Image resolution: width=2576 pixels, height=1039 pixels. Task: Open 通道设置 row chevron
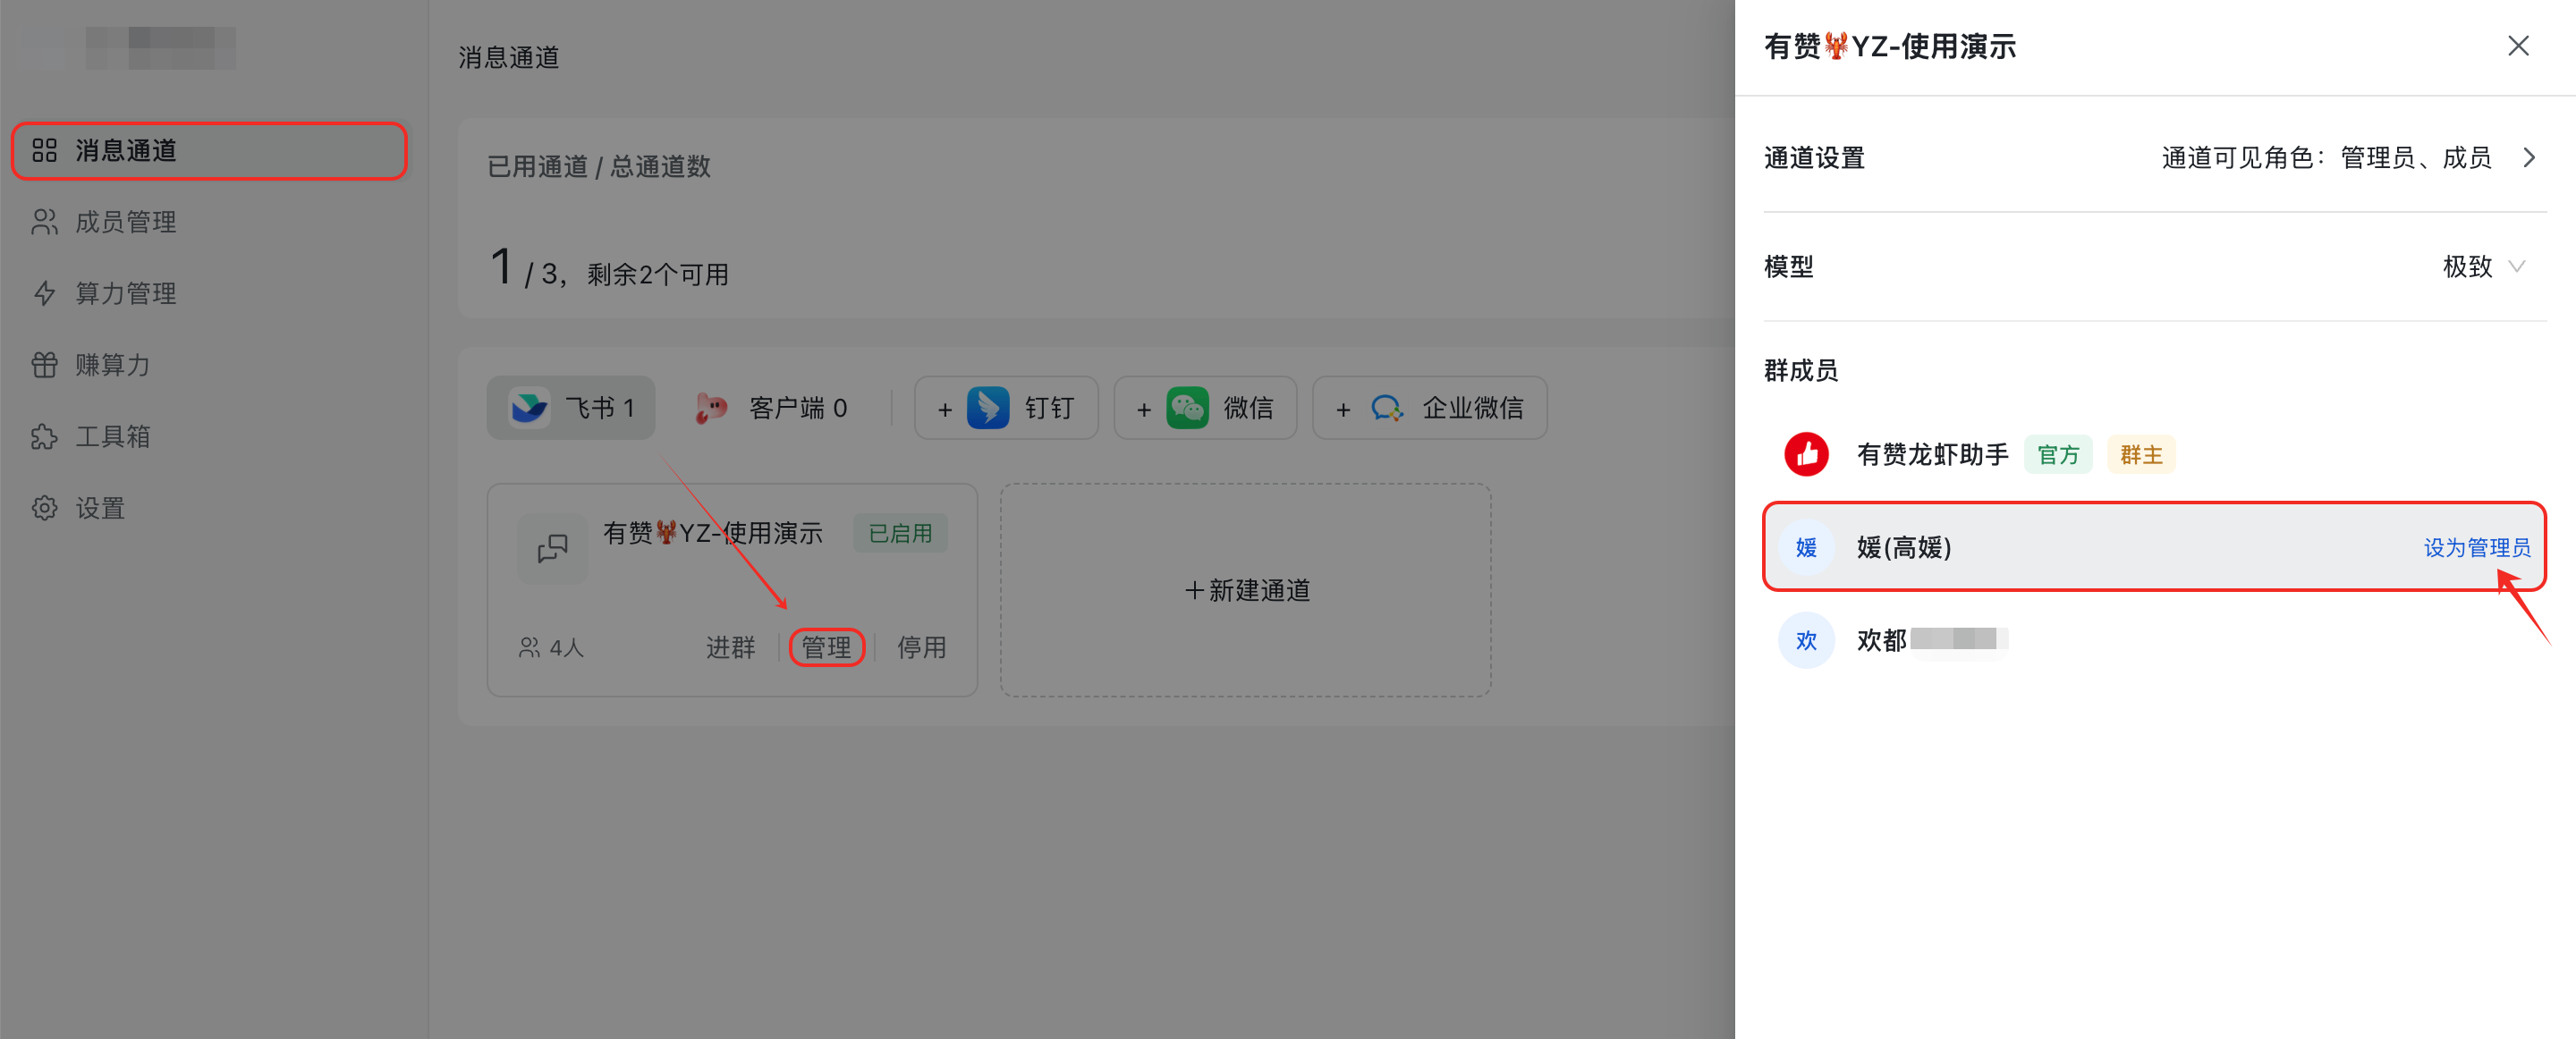[2529, 158]
